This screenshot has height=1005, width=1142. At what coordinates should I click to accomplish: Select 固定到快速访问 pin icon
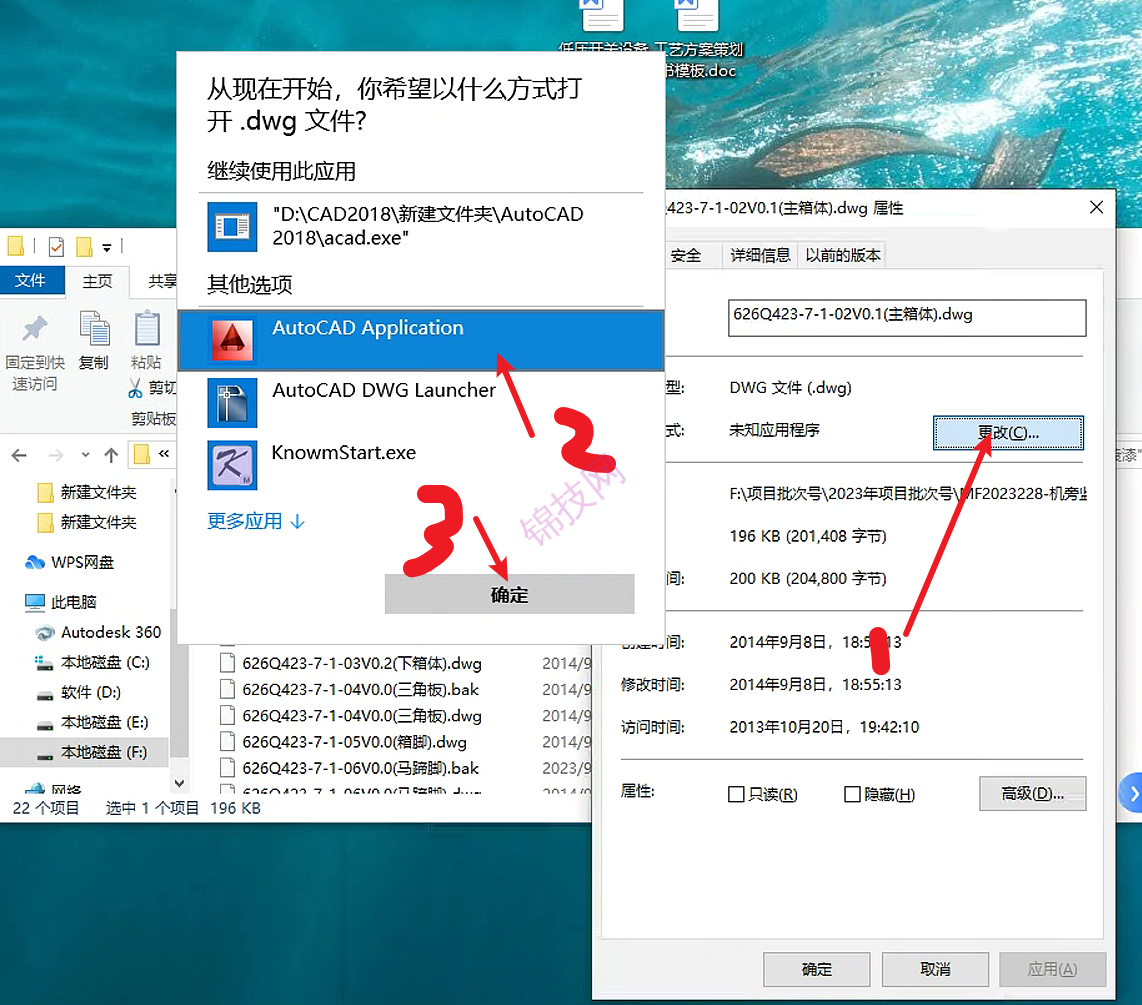(35, 345)
